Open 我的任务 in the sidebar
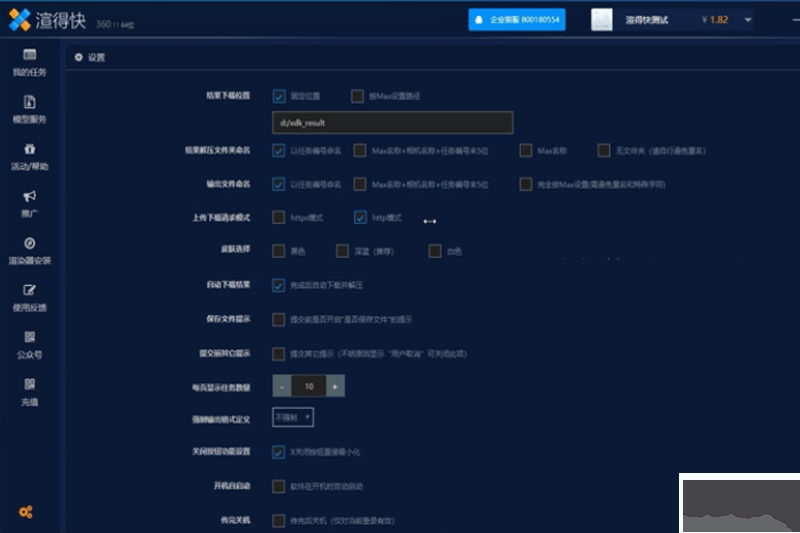Screen dimensions: 800x533 tap(30, 62)
